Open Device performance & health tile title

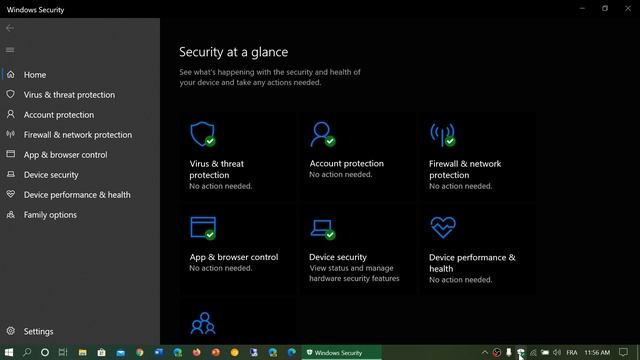coord(472,263)
